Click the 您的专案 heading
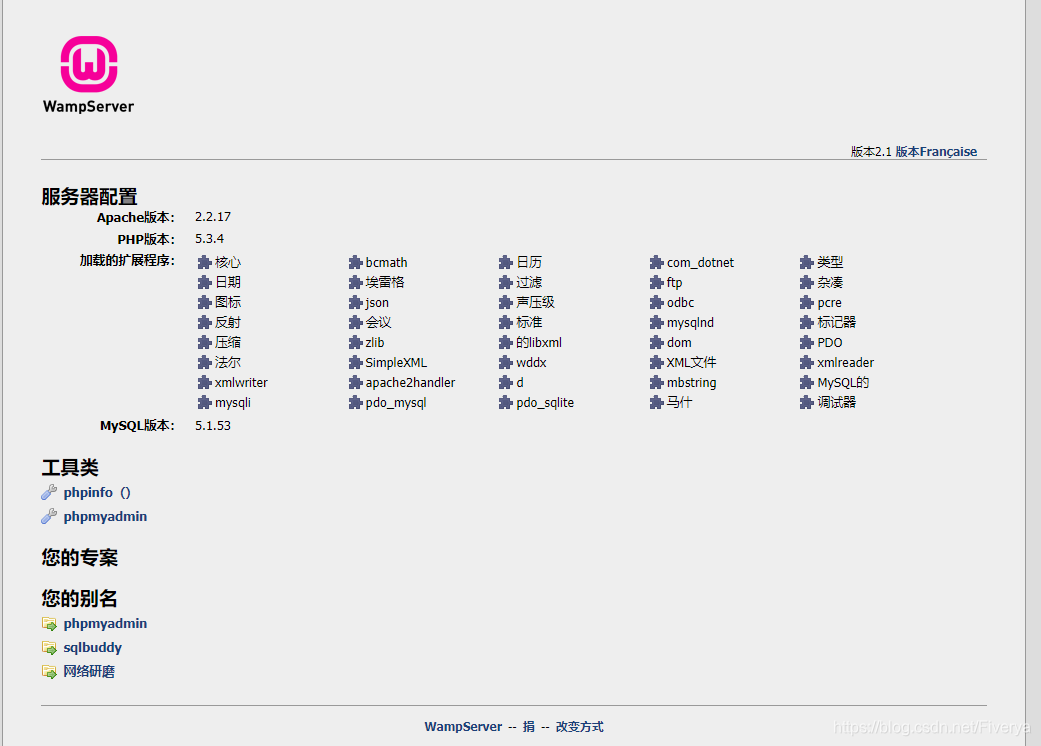The height and width of the screenshot is (746, 1041). (x=80, y=557)
